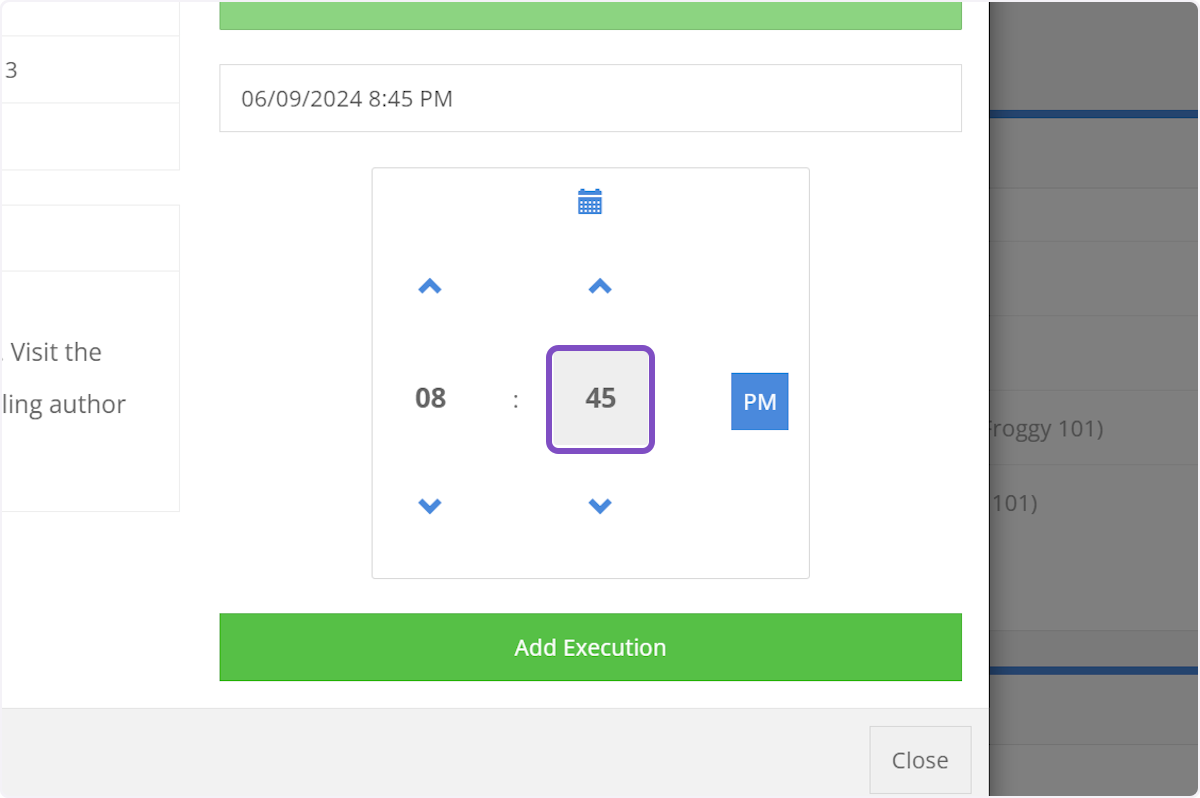Decrease the minutes with the down arrow
The height and width of the screenshot is (798, 1200).
[x=600, y=506]
